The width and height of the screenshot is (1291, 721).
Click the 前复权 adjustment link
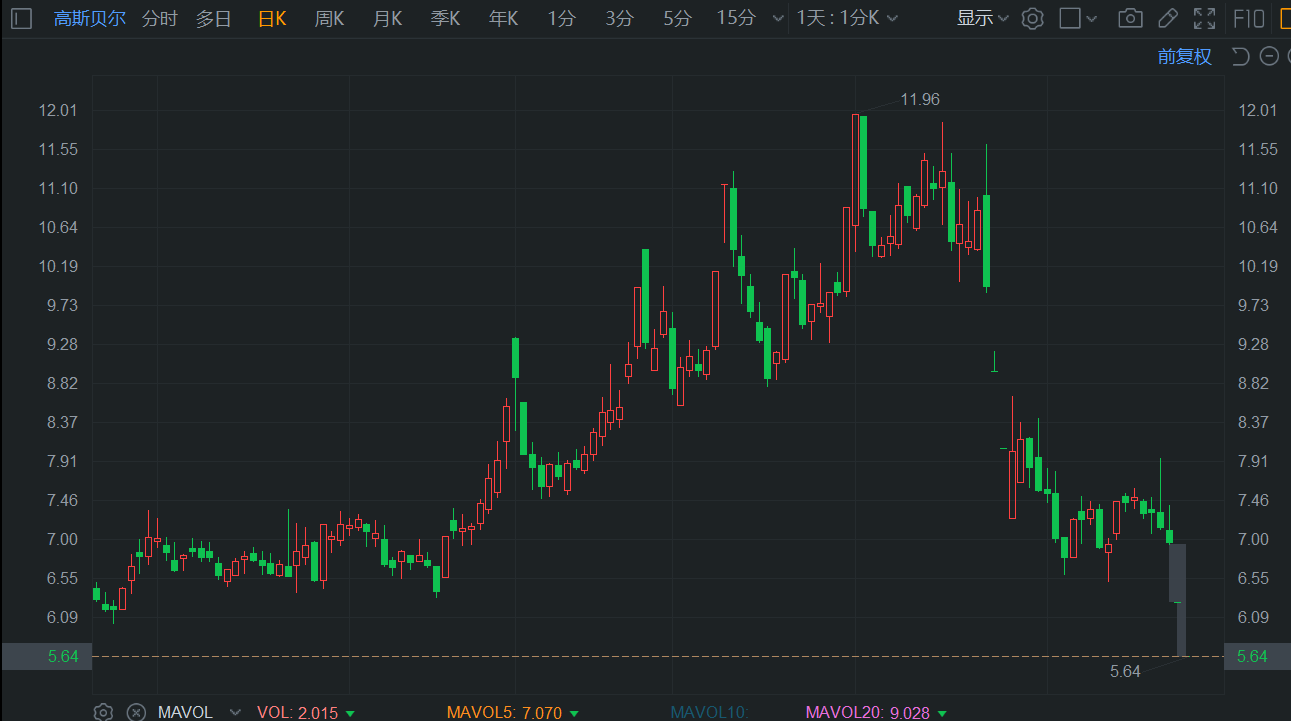coord(1184,56)
